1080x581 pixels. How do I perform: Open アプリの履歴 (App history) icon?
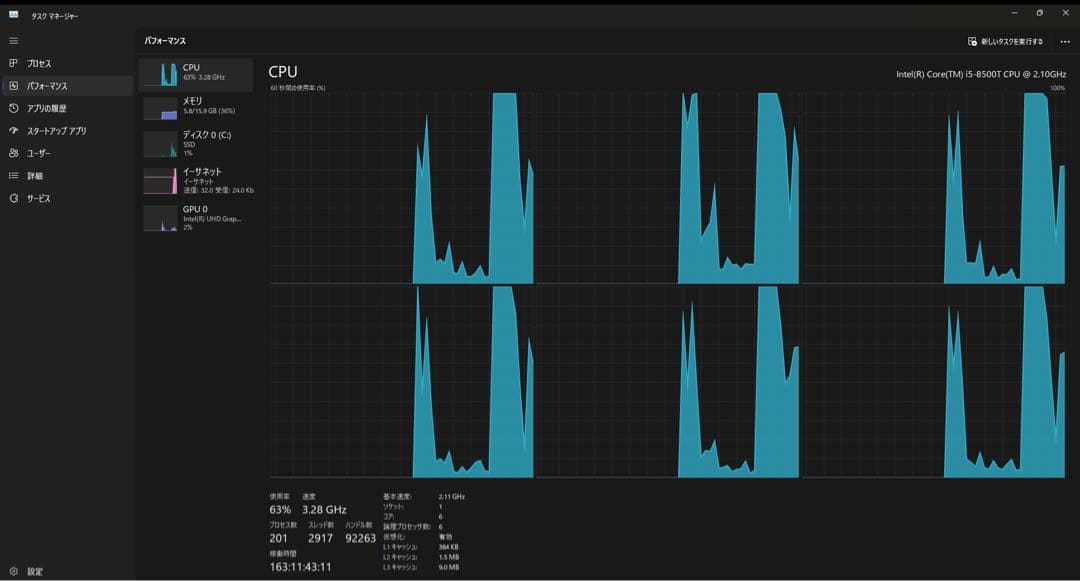[x=14, y=108]
